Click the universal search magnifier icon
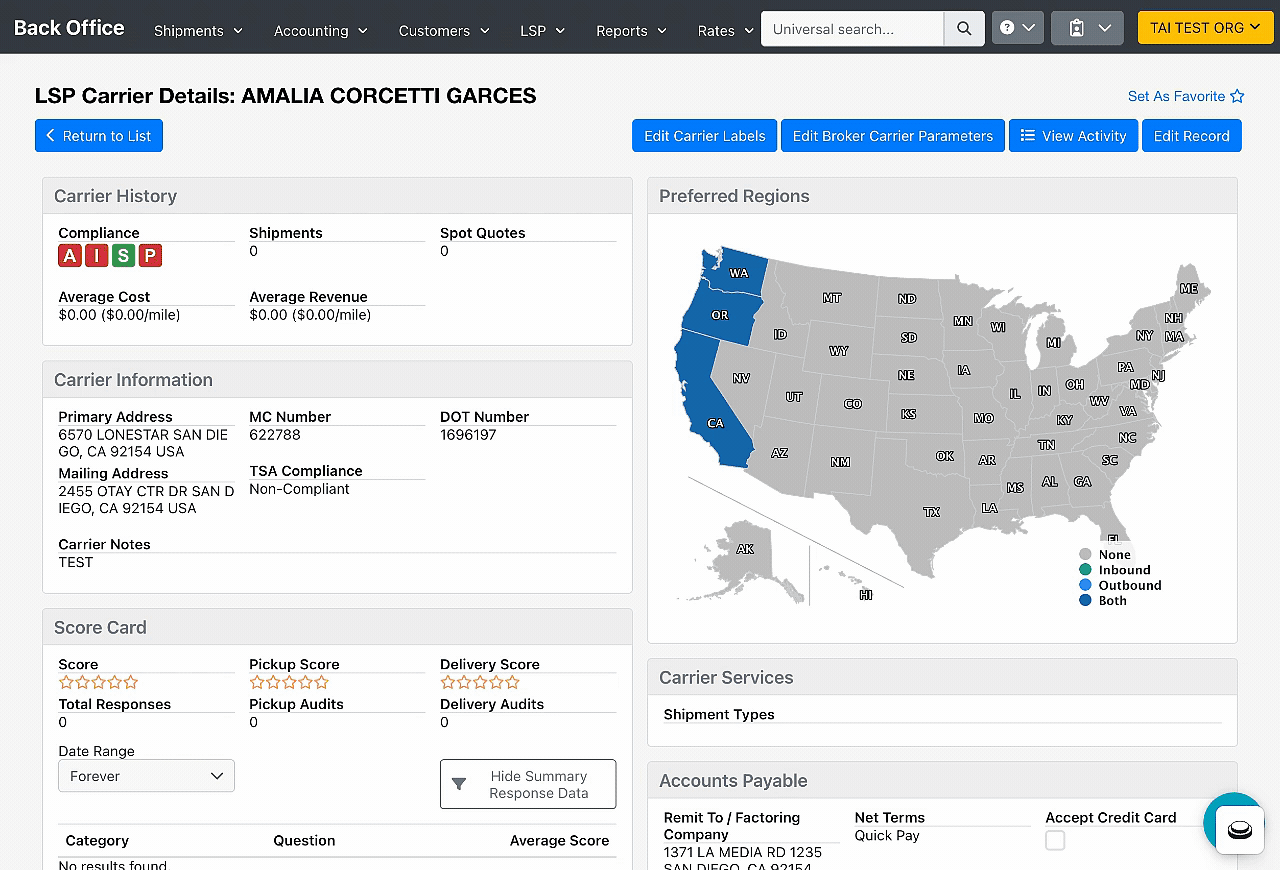Image resolution: width=1280 pixels, height=870 pixels. click(964, 29)
